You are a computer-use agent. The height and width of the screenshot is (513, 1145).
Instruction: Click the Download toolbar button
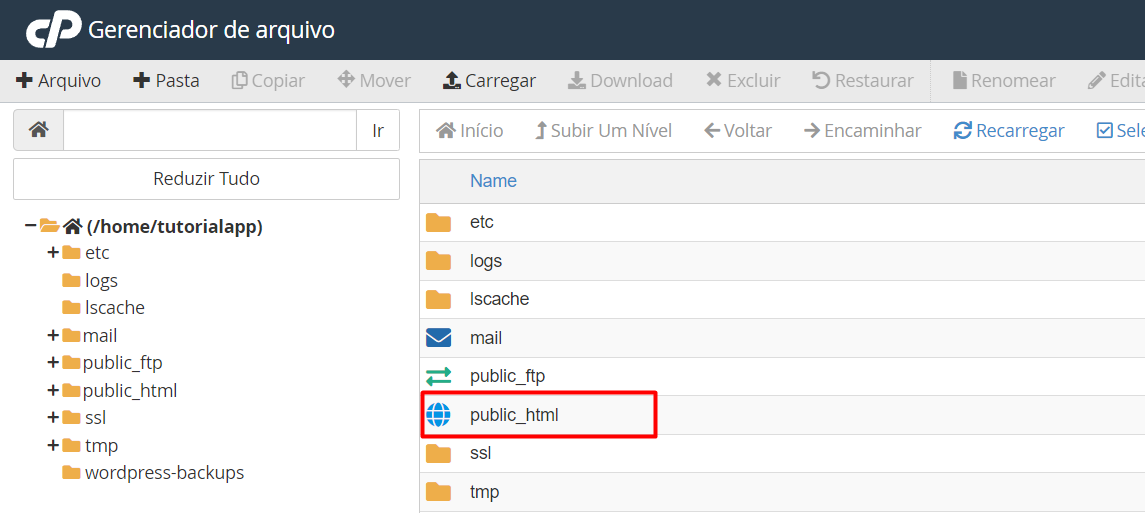(x=620, y=80)
